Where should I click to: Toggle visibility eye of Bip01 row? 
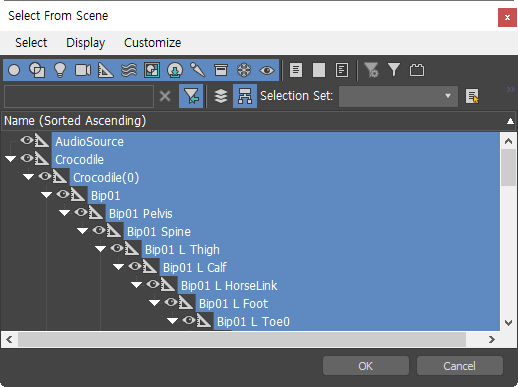coord(63,194)
